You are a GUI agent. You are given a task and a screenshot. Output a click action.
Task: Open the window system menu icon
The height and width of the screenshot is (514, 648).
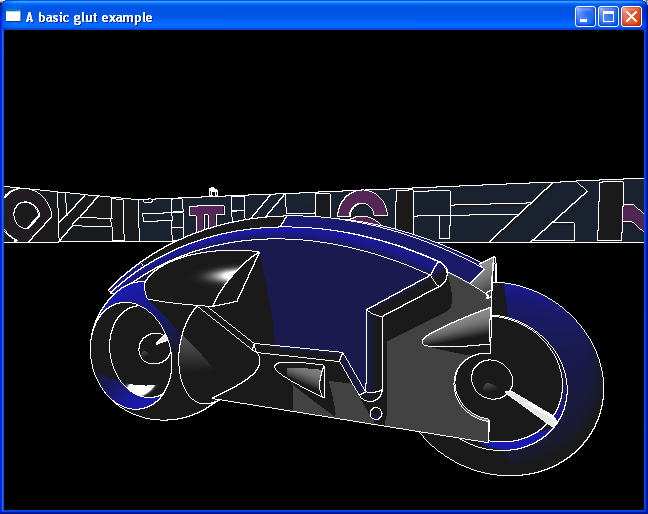click(x=13, y=16)
